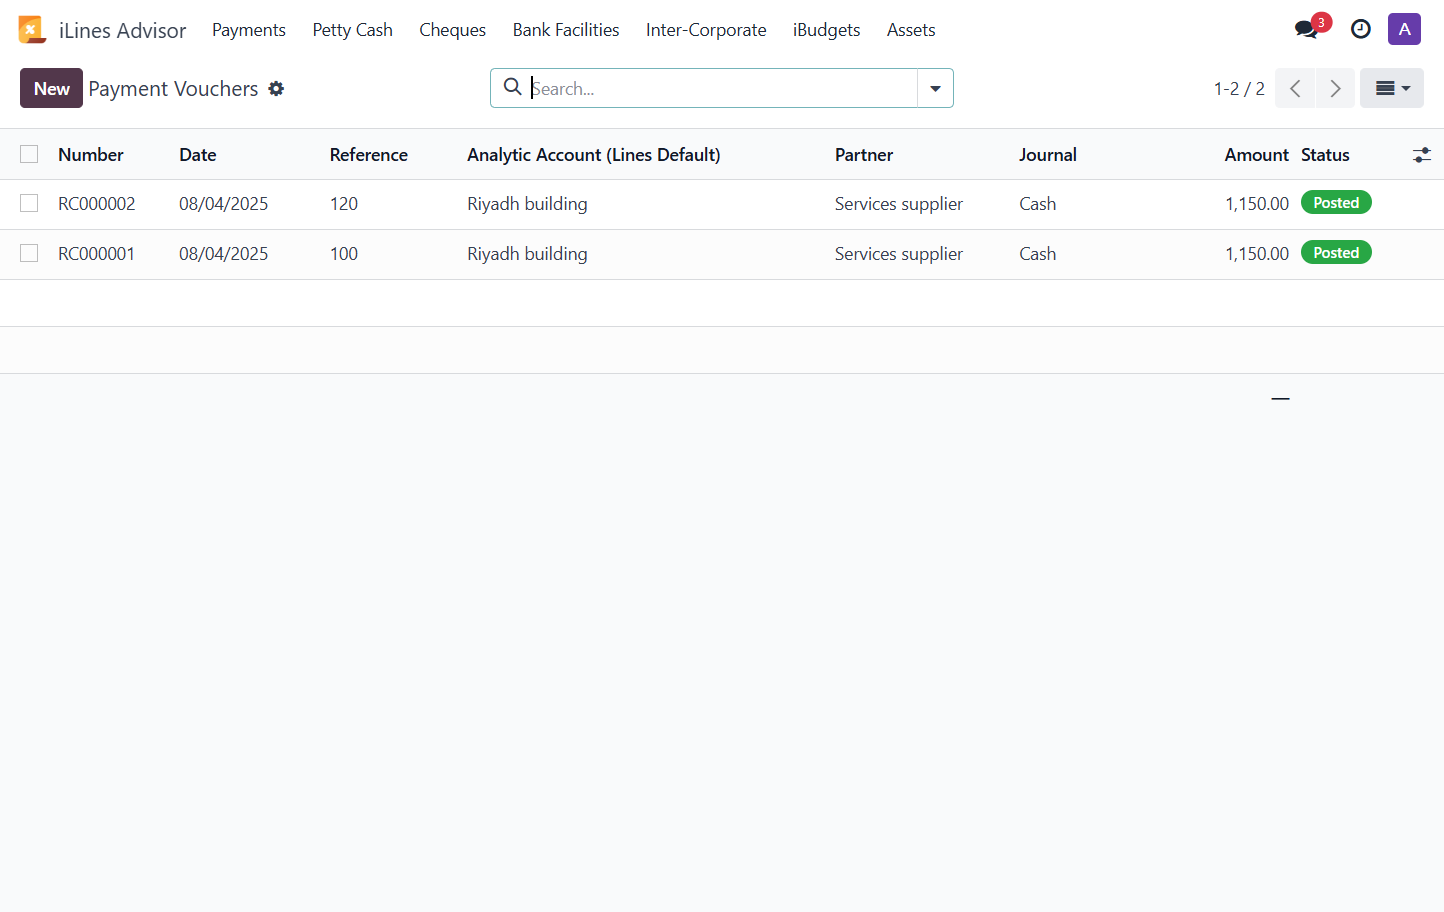
Task: Check the RC000001 row checkbox
Action: tap(29, 253)
